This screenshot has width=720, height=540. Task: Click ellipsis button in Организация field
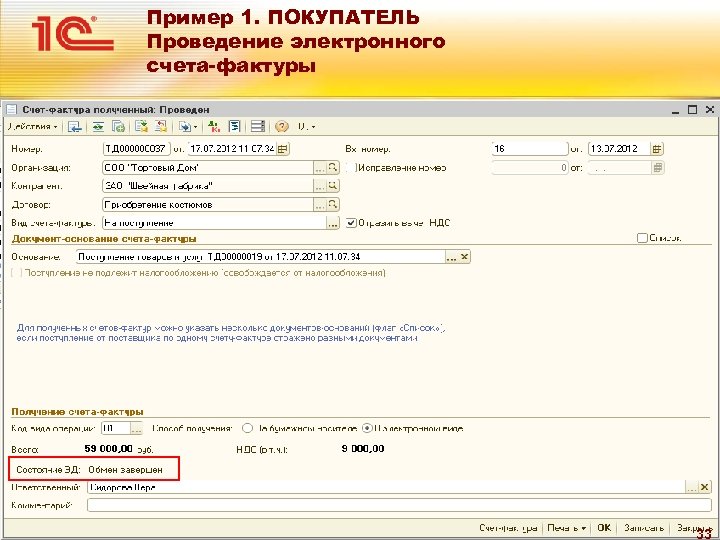pos(320,168)
